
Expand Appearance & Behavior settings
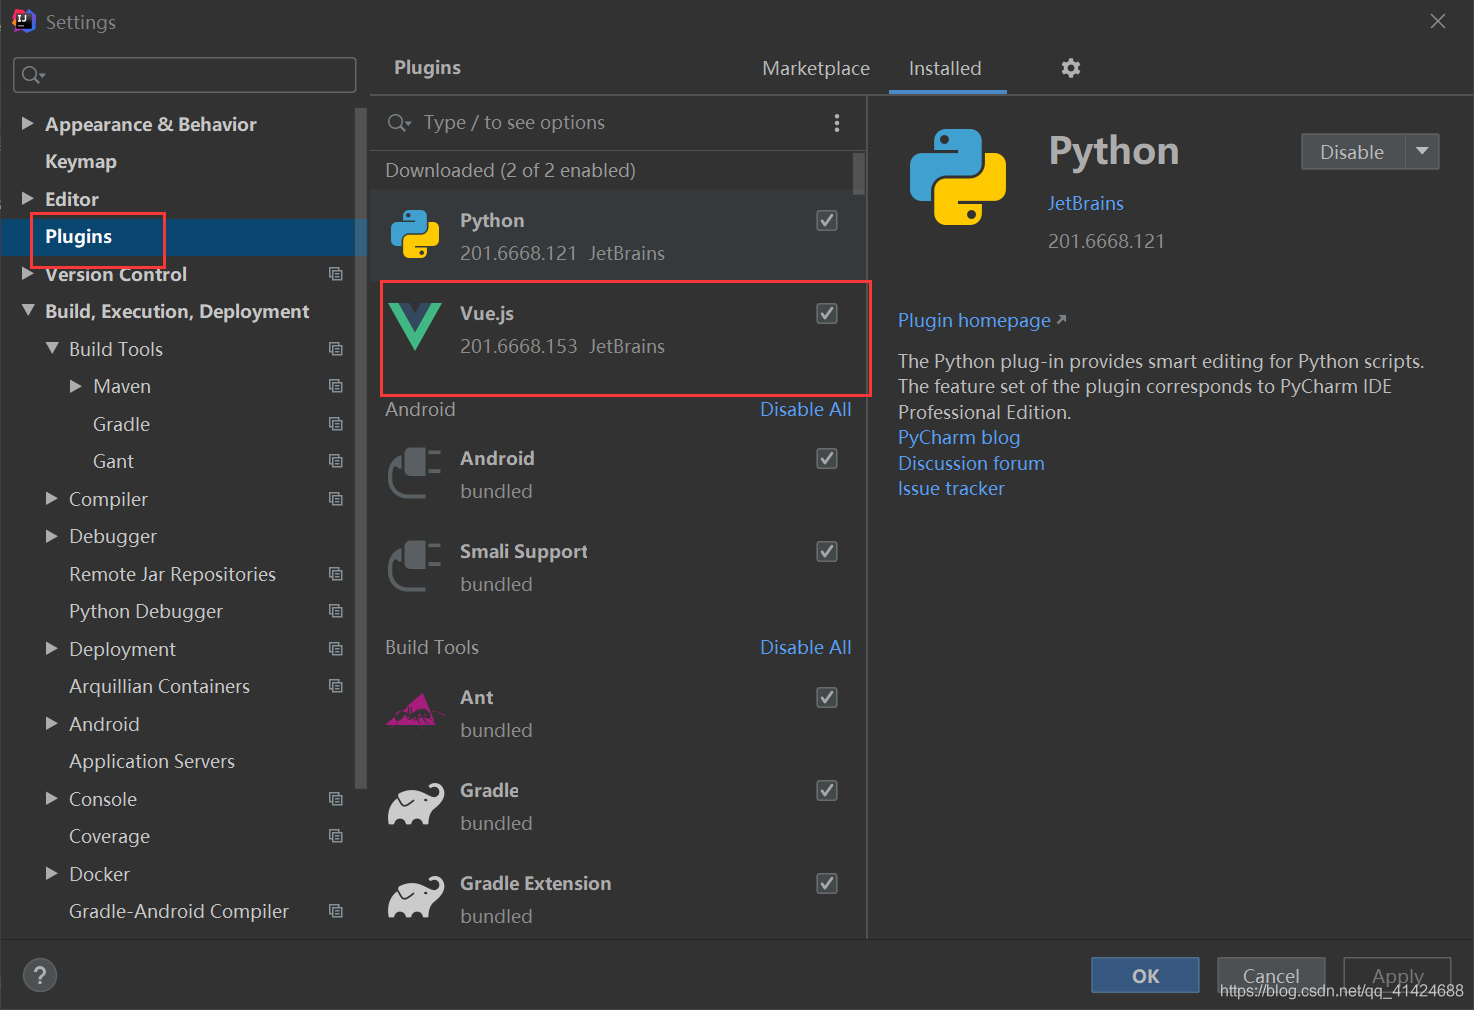[x=28, y=123]
